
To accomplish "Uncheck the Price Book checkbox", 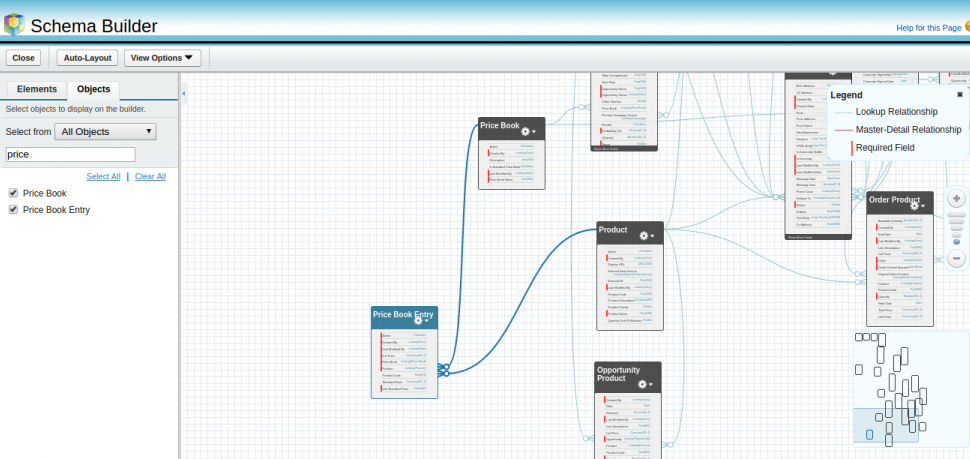I will (13, 193).
